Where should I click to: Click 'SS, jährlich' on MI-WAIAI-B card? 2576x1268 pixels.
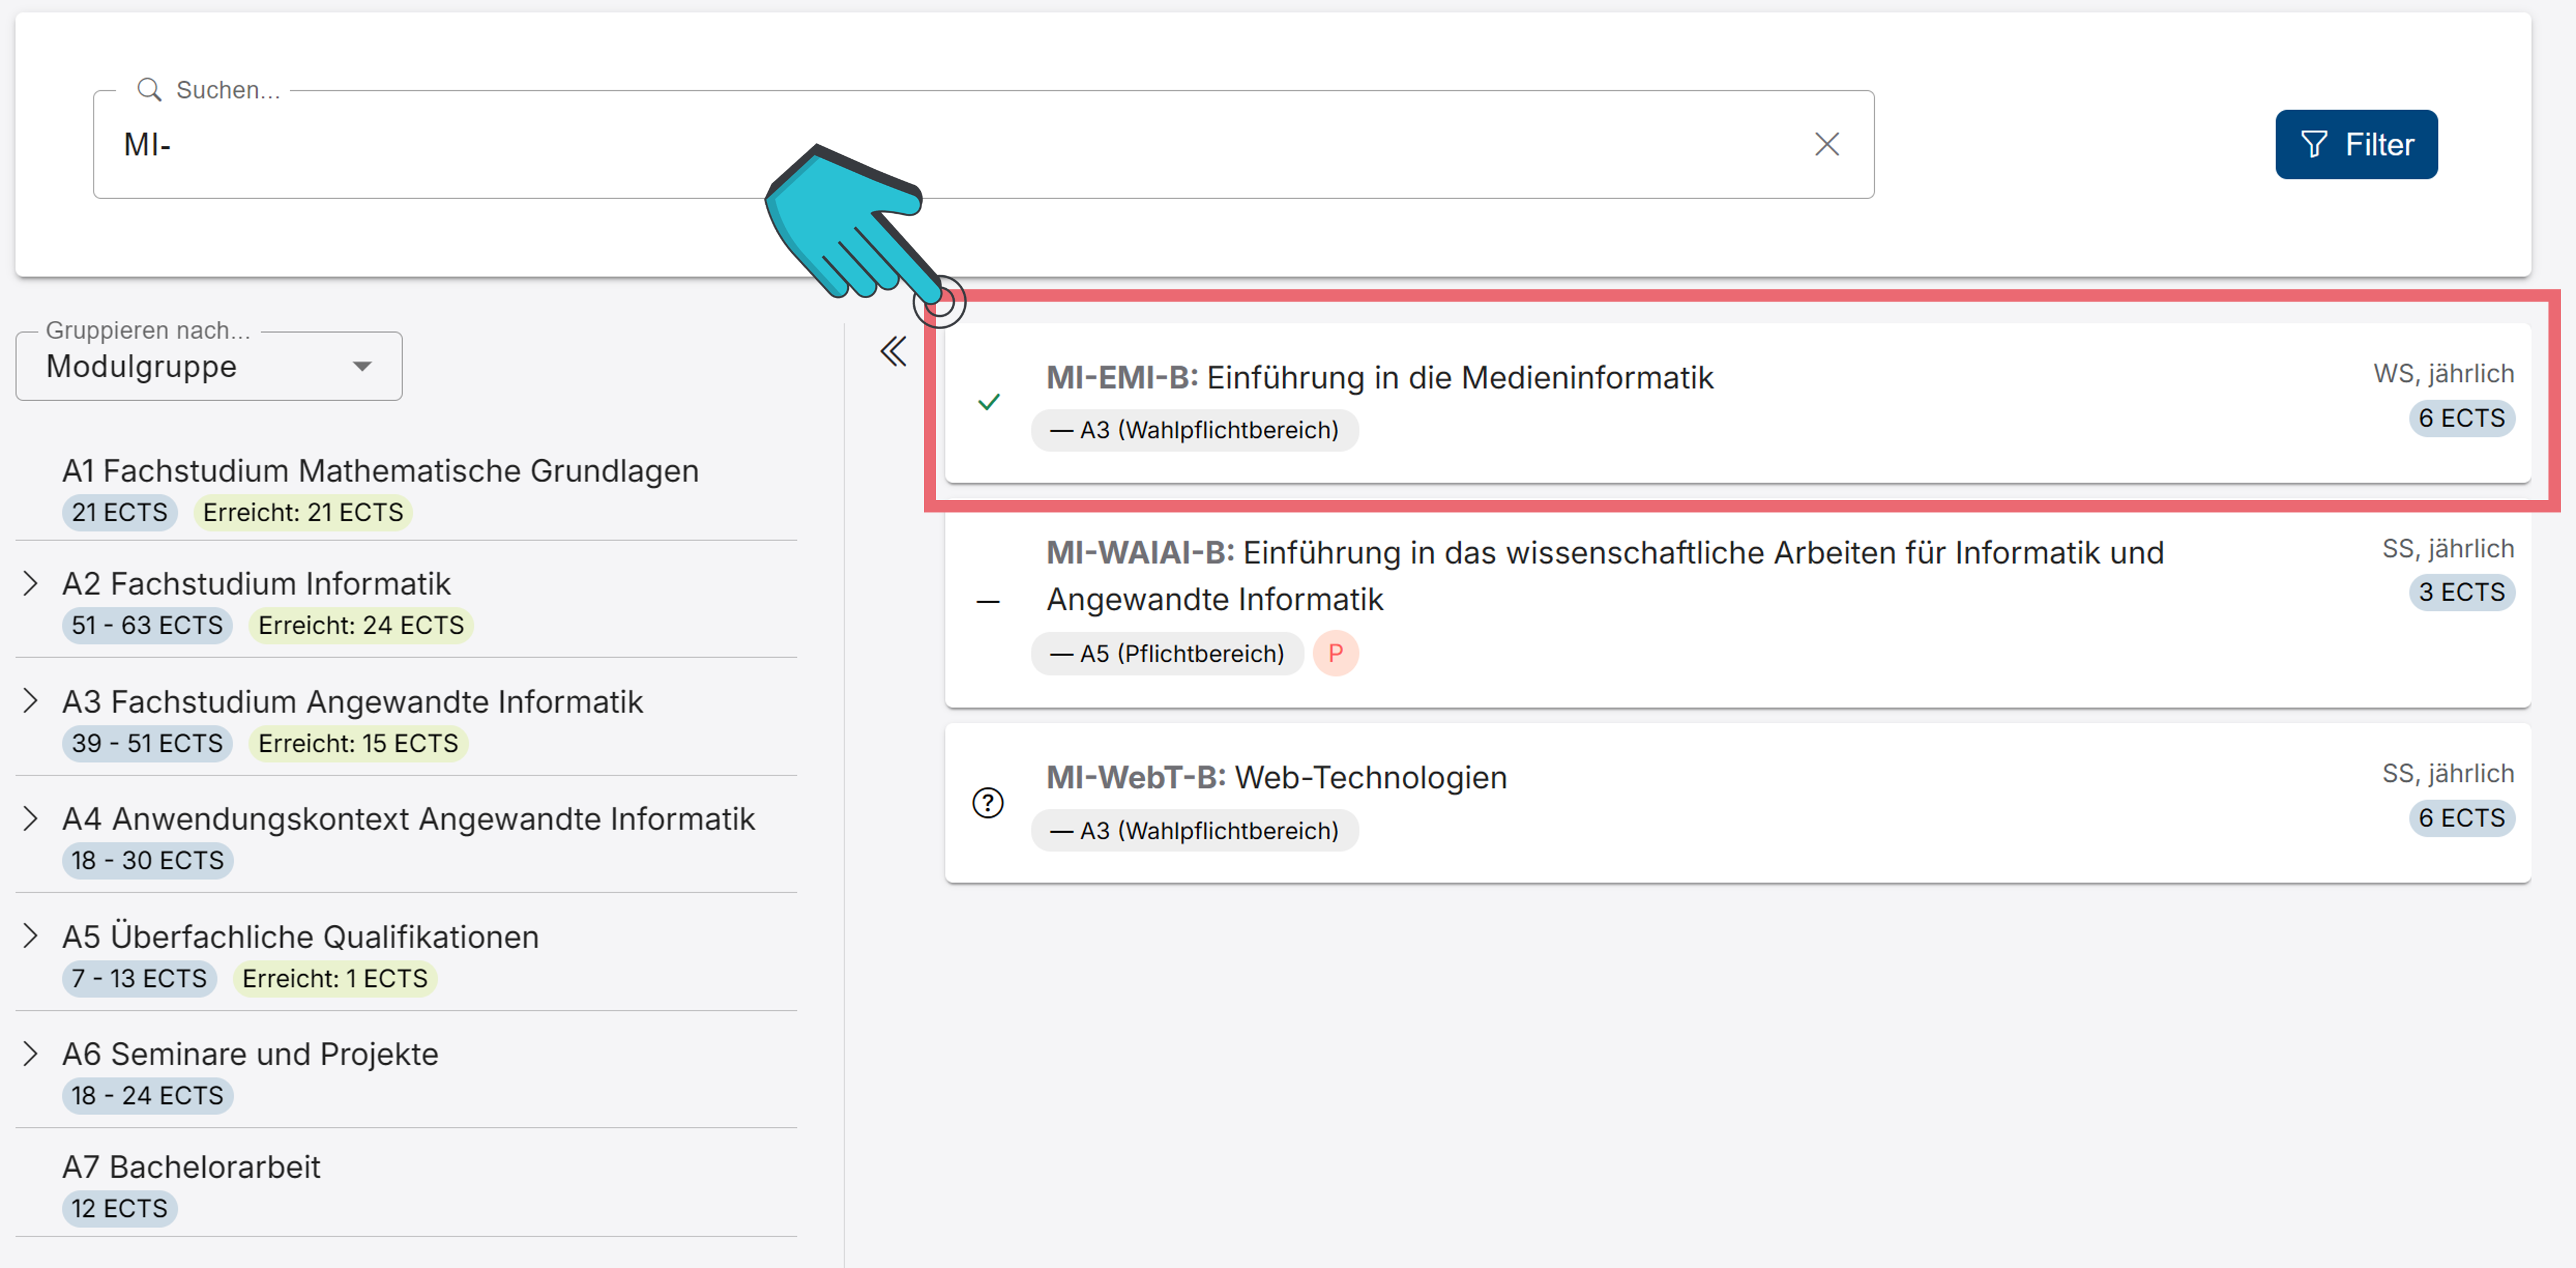point(2447,549)
